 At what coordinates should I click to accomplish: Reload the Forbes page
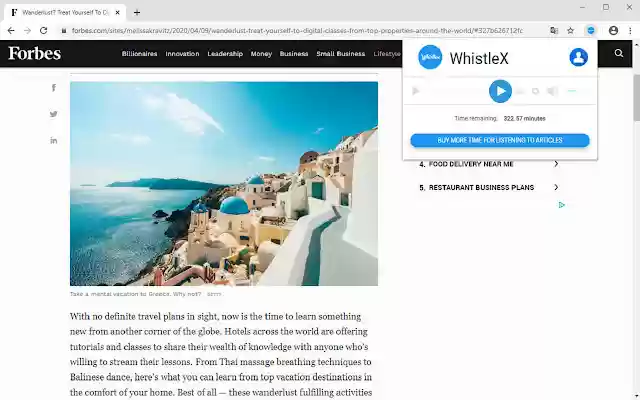tap(44, 31)
